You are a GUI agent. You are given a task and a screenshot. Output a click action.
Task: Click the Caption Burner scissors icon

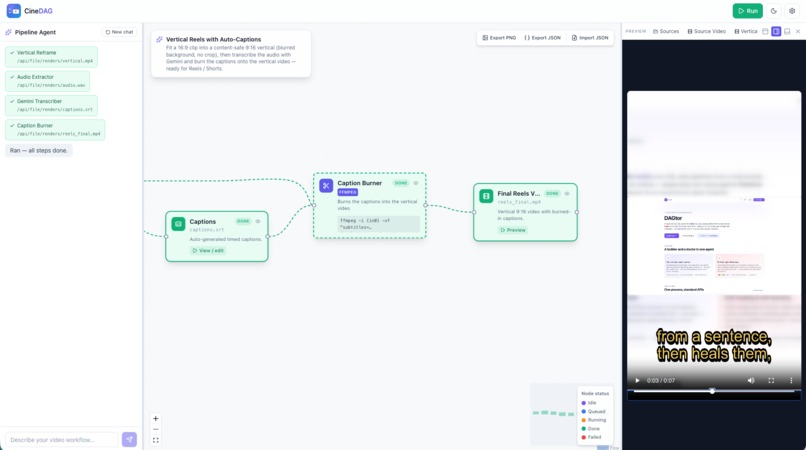(326, 186)
